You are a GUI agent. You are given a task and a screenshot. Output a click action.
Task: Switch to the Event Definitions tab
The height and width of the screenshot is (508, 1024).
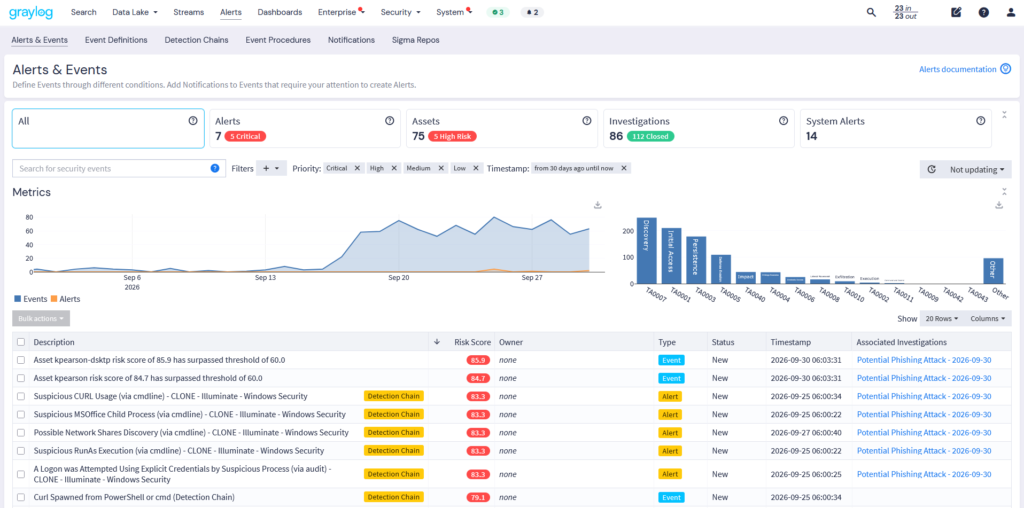tap(116, 40)
